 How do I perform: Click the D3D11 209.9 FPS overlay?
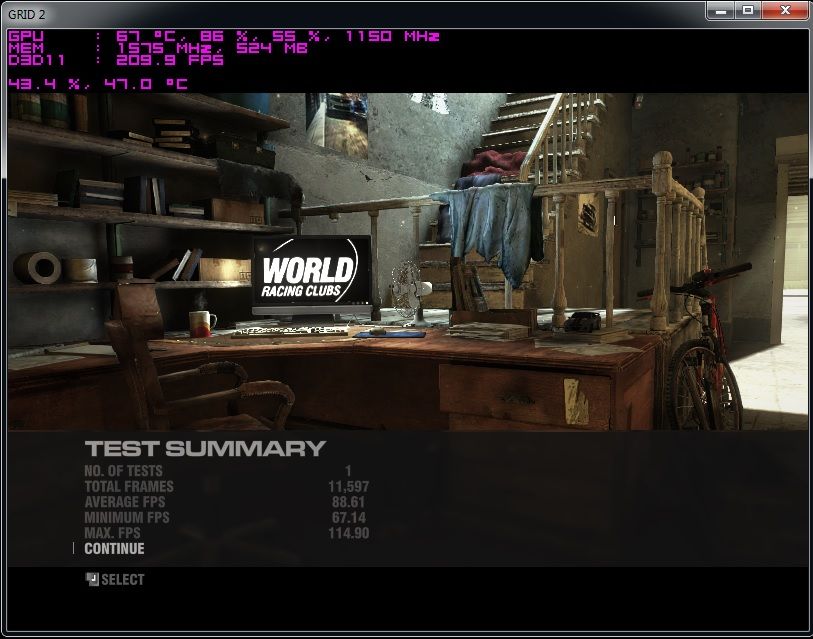(116, 60)
